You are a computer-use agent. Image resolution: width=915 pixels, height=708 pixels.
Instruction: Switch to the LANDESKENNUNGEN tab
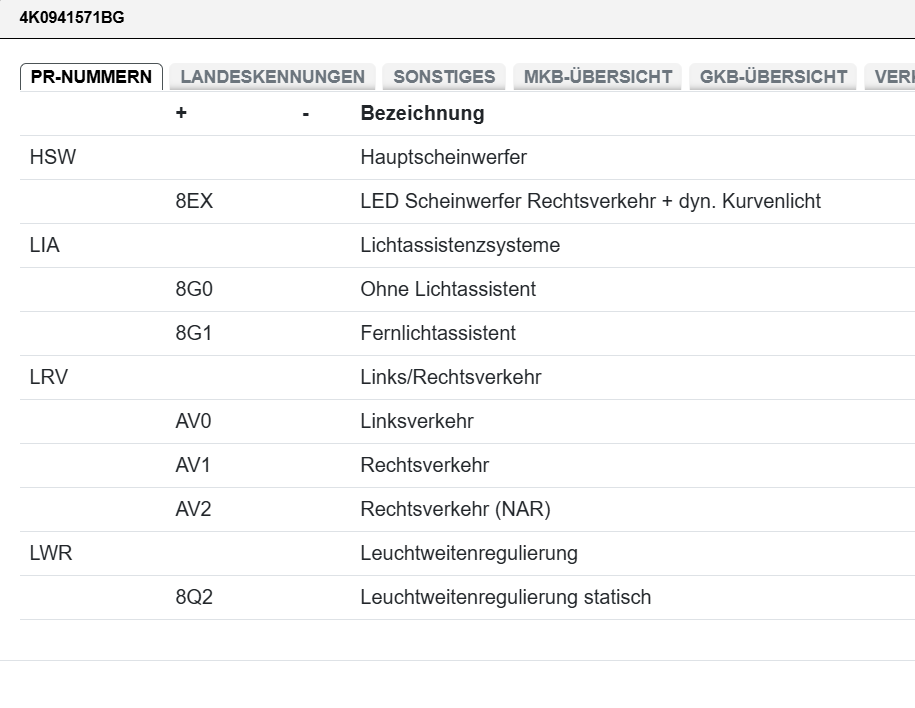tap(272, 77)
